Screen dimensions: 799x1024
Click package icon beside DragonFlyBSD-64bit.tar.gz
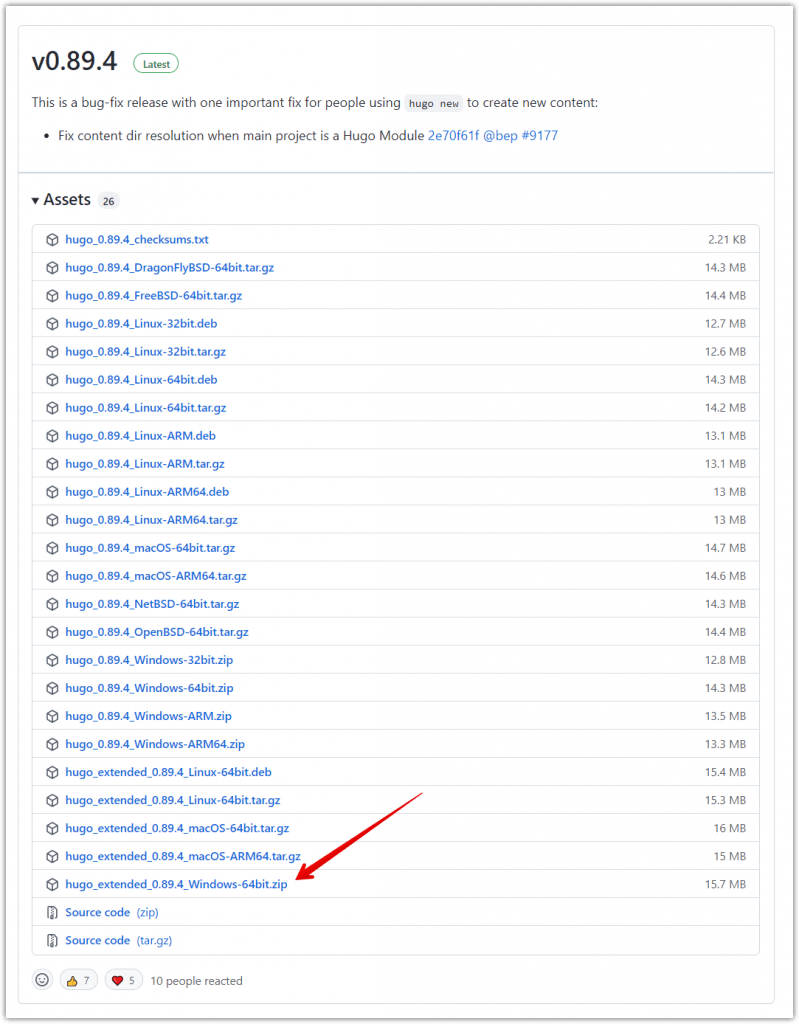(x=52, y=268)
